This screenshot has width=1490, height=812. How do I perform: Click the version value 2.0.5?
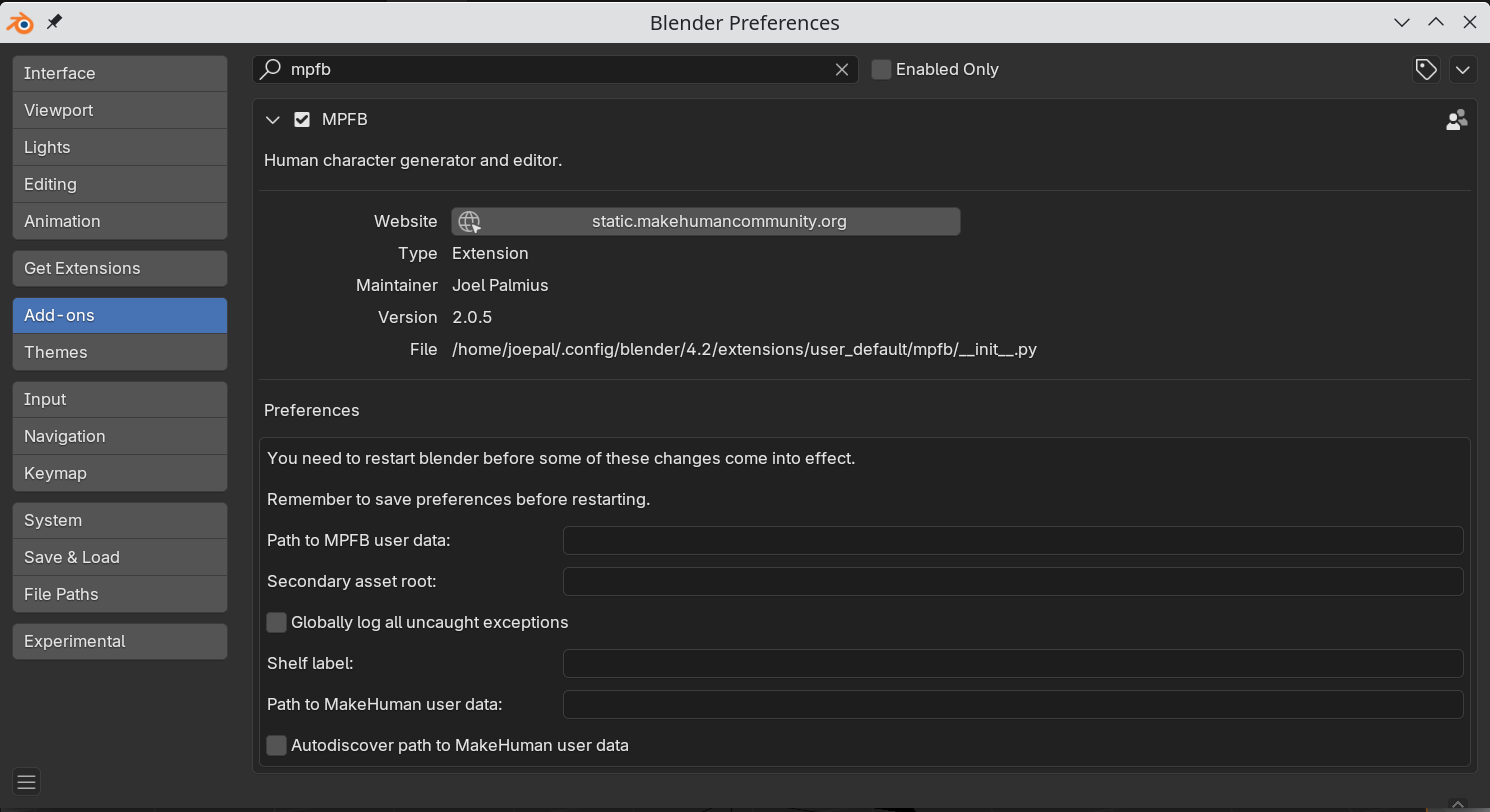tap(472, 318)
